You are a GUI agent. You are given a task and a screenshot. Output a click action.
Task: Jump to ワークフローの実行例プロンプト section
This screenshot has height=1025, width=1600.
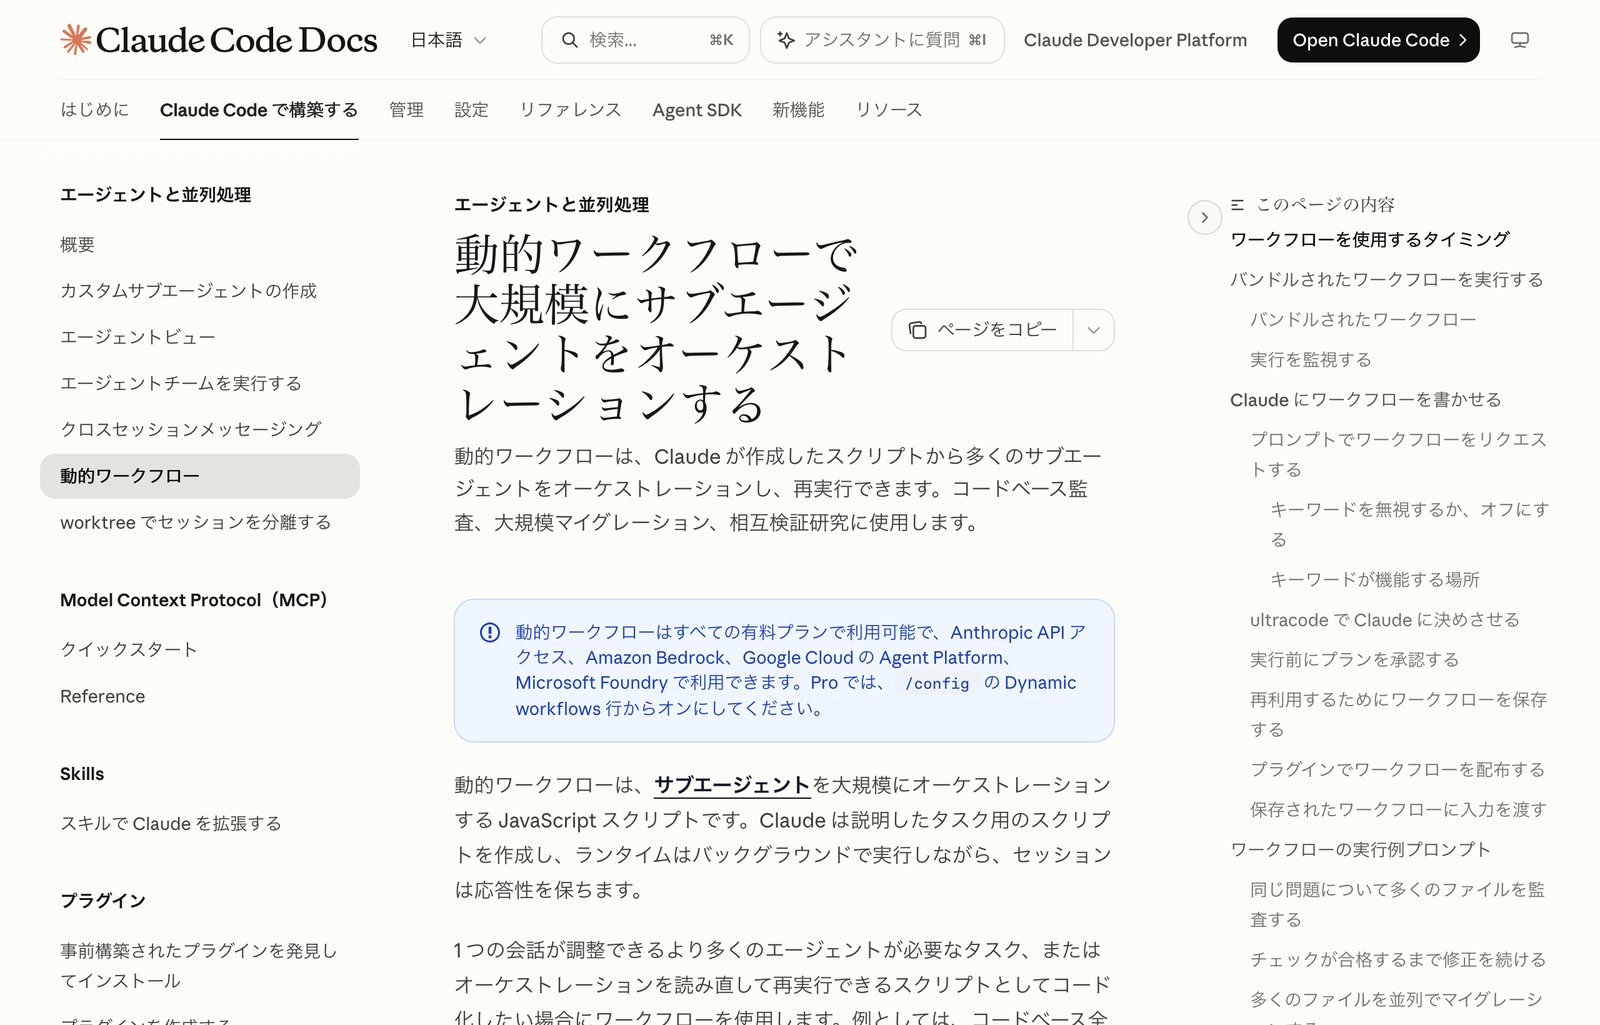tap(1361, 849)
